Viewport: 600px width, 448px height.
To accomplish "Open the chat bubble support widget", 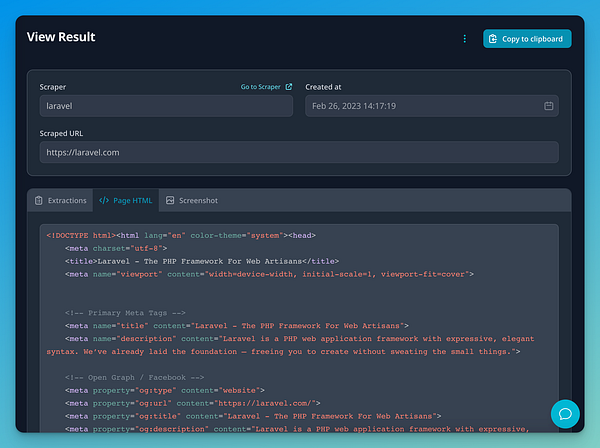I will pos(565,413).
